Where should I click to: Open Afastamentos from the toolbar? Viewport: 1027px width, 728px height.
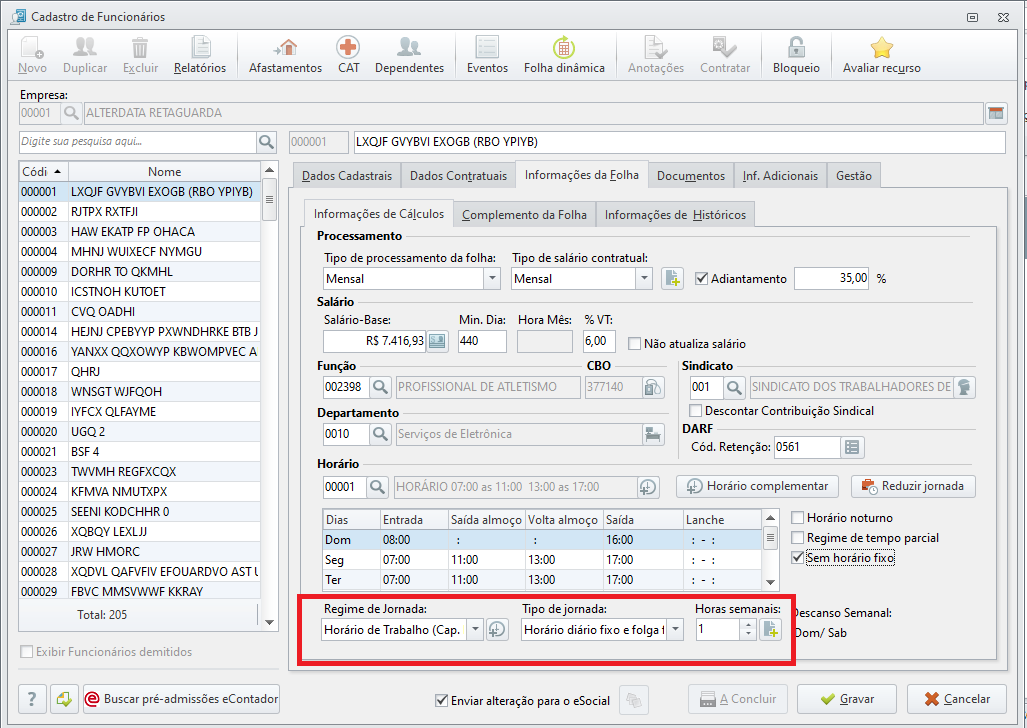coord(286,55)
